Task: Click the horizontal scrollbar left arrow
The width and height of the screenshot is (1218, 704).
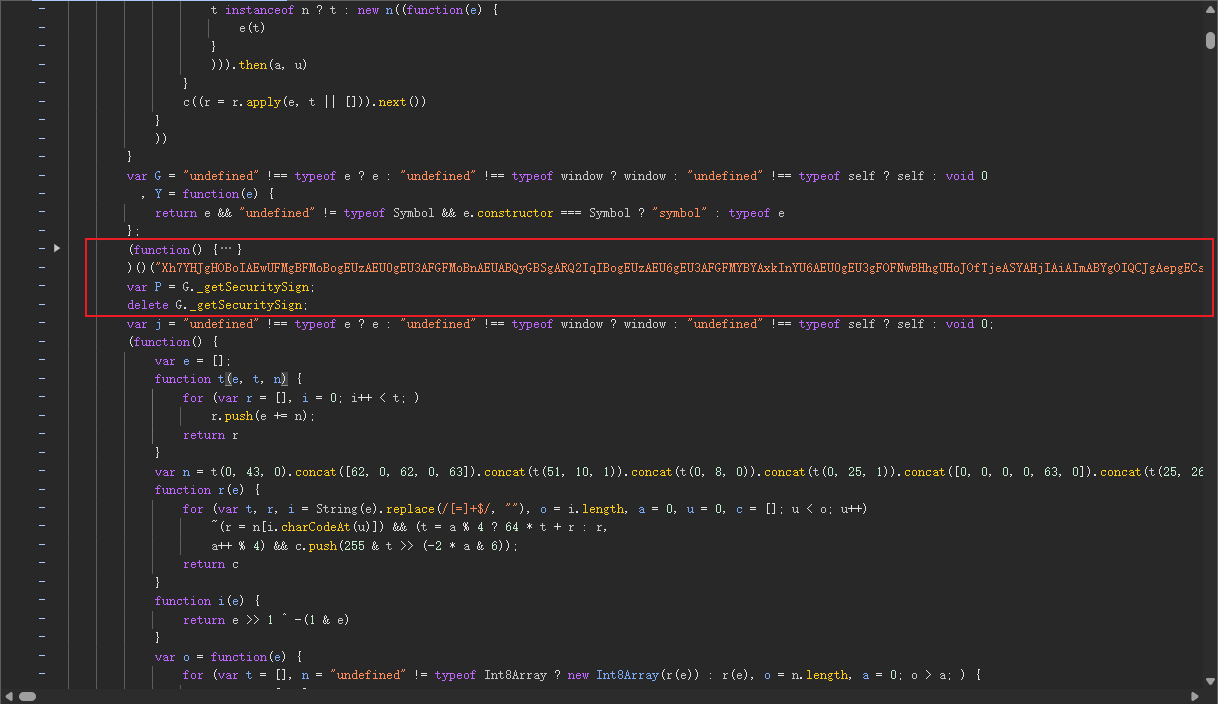Action: [x=8, y=696]
